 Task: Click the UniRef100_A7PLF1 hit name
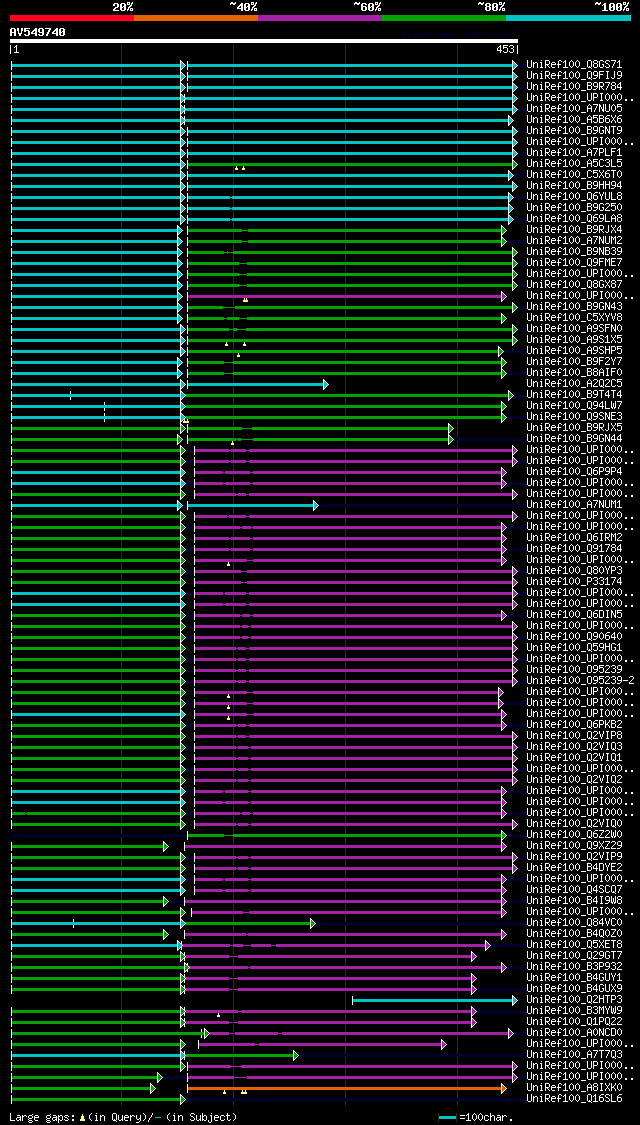click(x=574, y=152)
